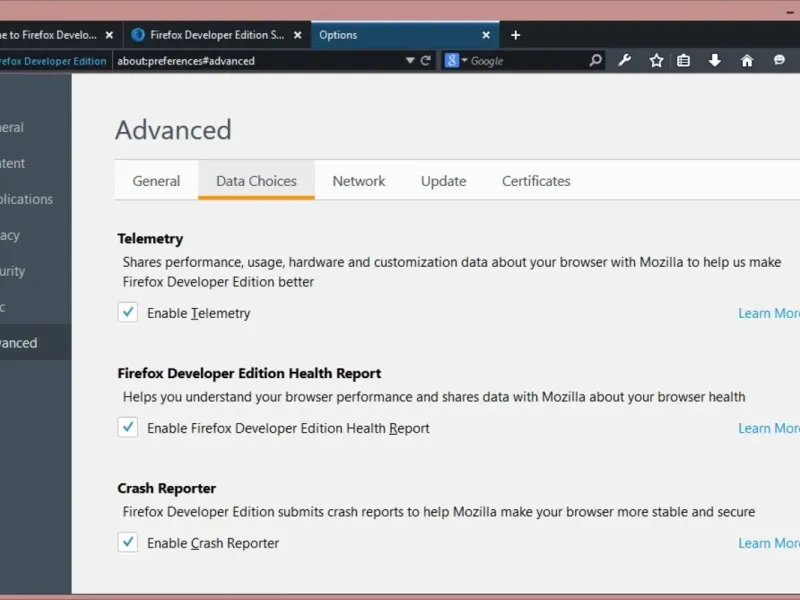Show the bookmarks list icon
Image resolution: width=800 pixels, height=600 pixels.
tap(684, 60)
